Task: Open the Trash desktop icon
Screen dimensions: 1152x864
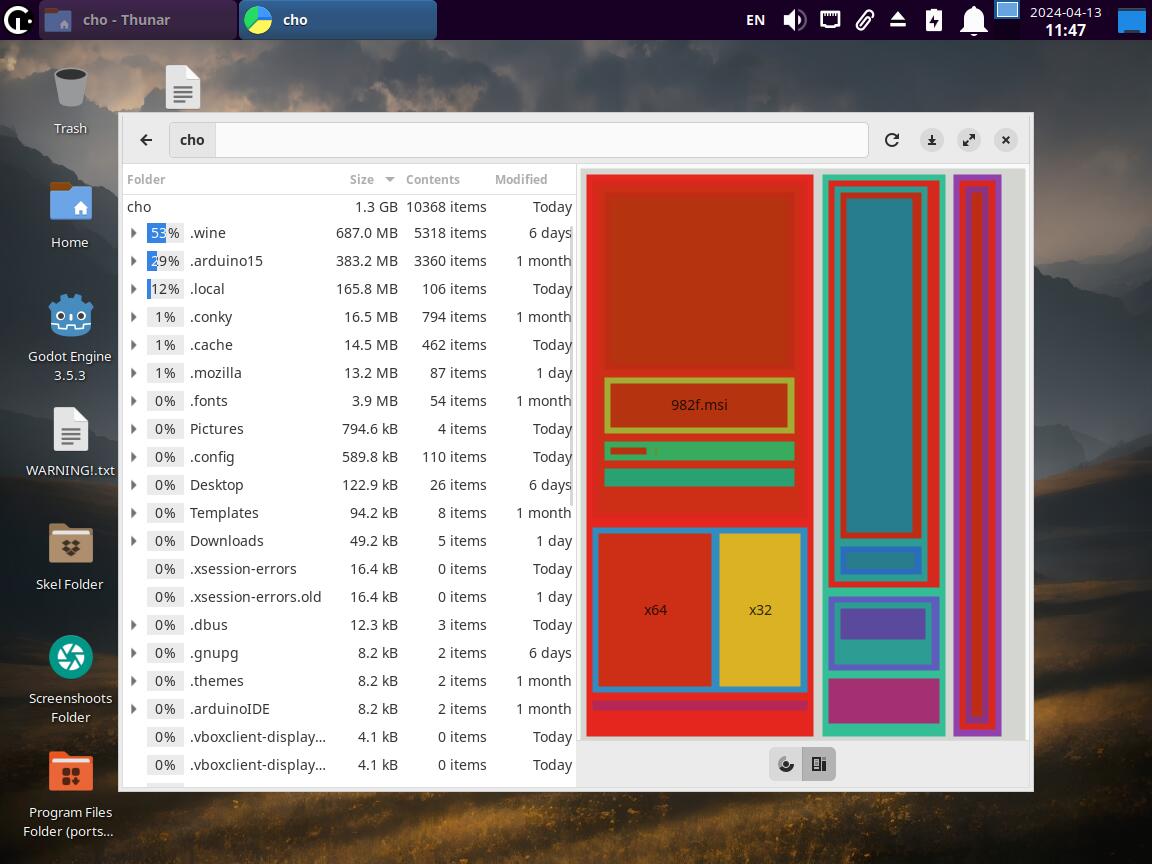Action: (70, 89)
